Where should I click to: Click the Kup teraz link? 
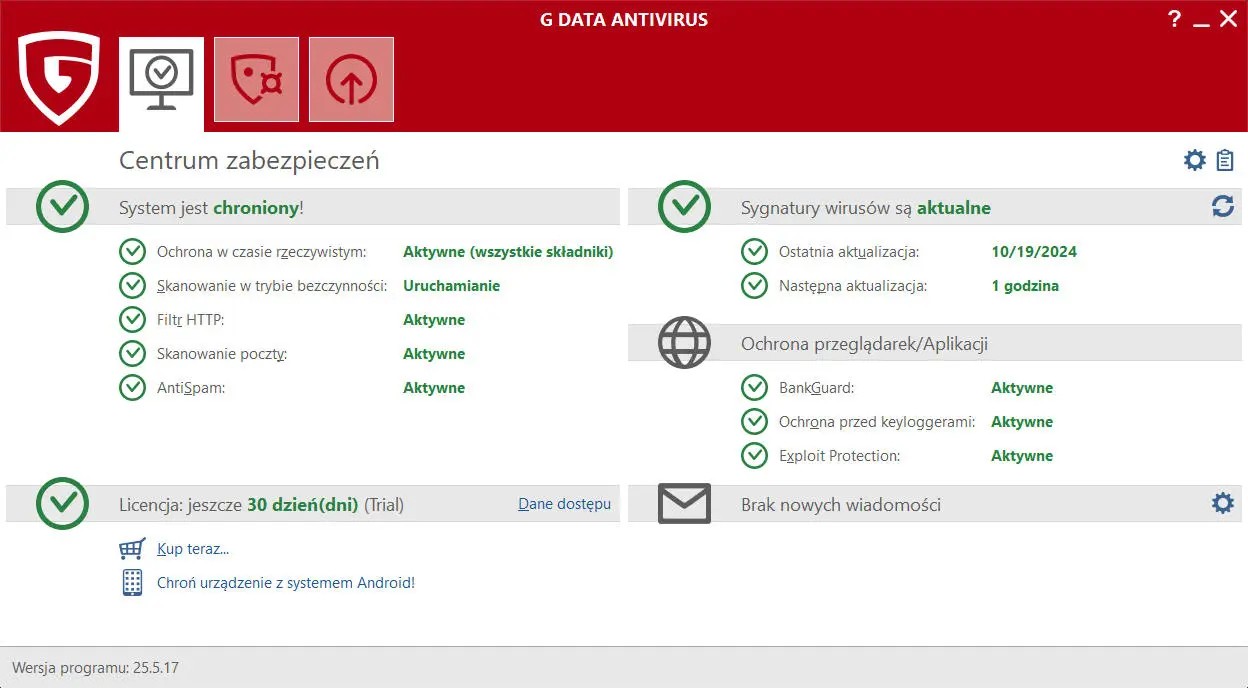(x=193, y=549)
